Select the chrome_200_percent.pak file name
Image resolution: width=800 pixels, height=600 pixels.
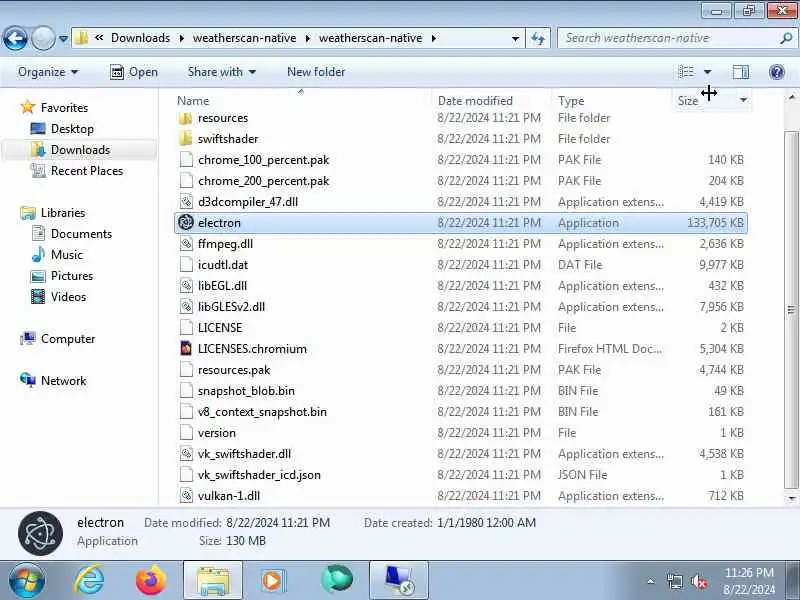tap(263, 181)
